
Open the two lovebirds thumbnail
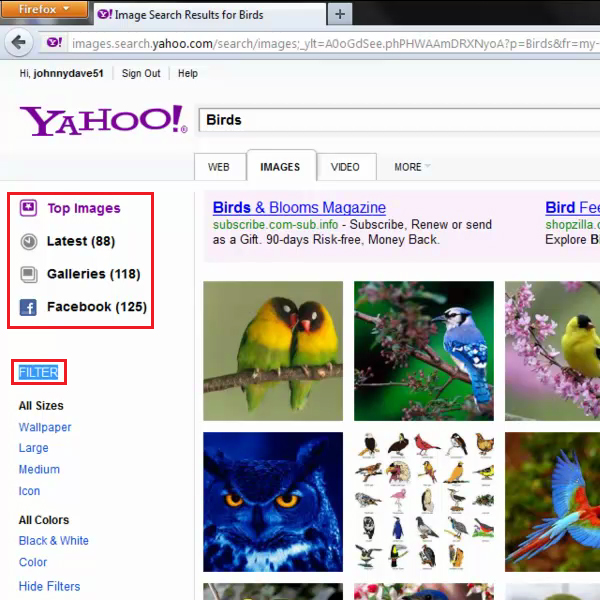(273, 351)
